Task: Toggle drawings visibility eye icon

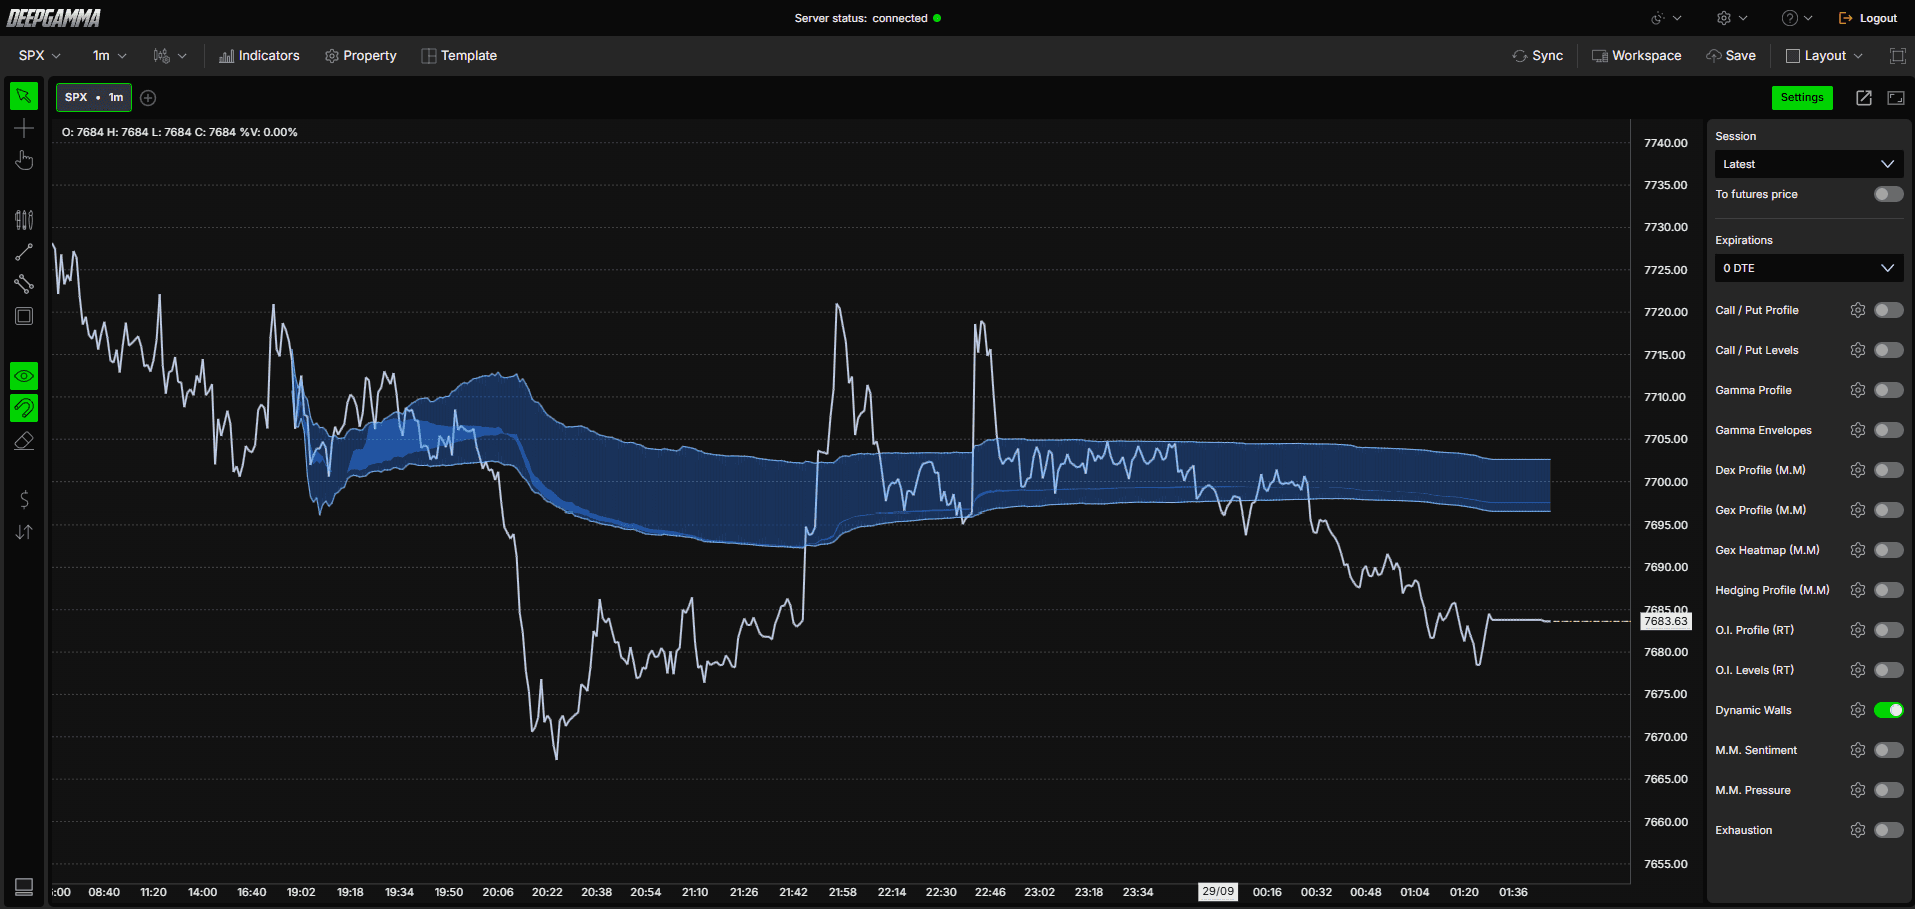Action: [x=24, y=376]
